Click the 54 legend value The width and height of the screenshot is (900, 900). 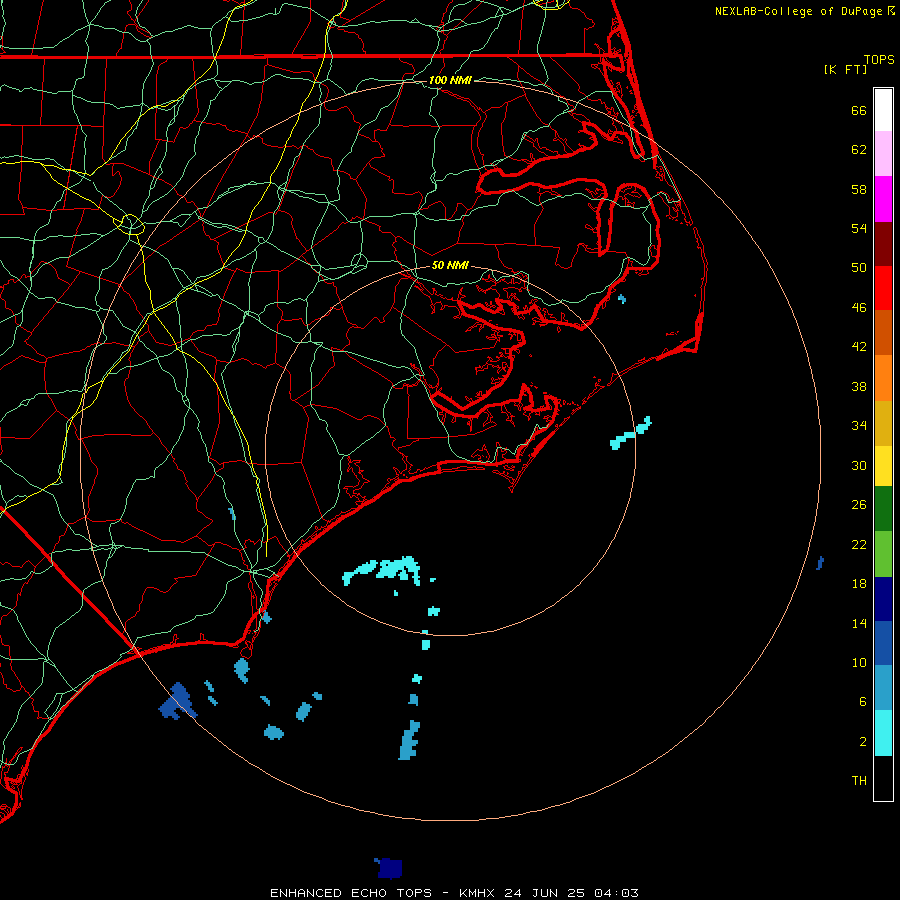859,228
